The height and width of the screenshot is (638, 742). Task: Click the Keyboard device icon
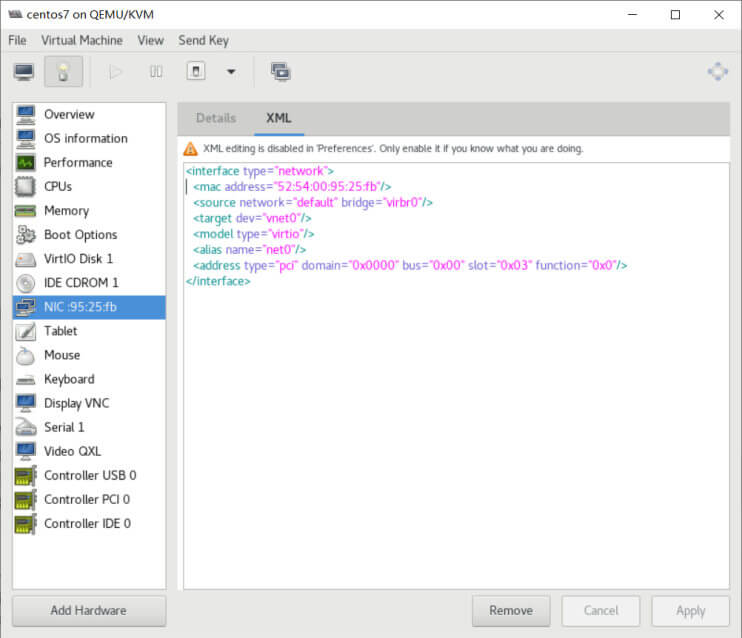[x=26, y=380]
